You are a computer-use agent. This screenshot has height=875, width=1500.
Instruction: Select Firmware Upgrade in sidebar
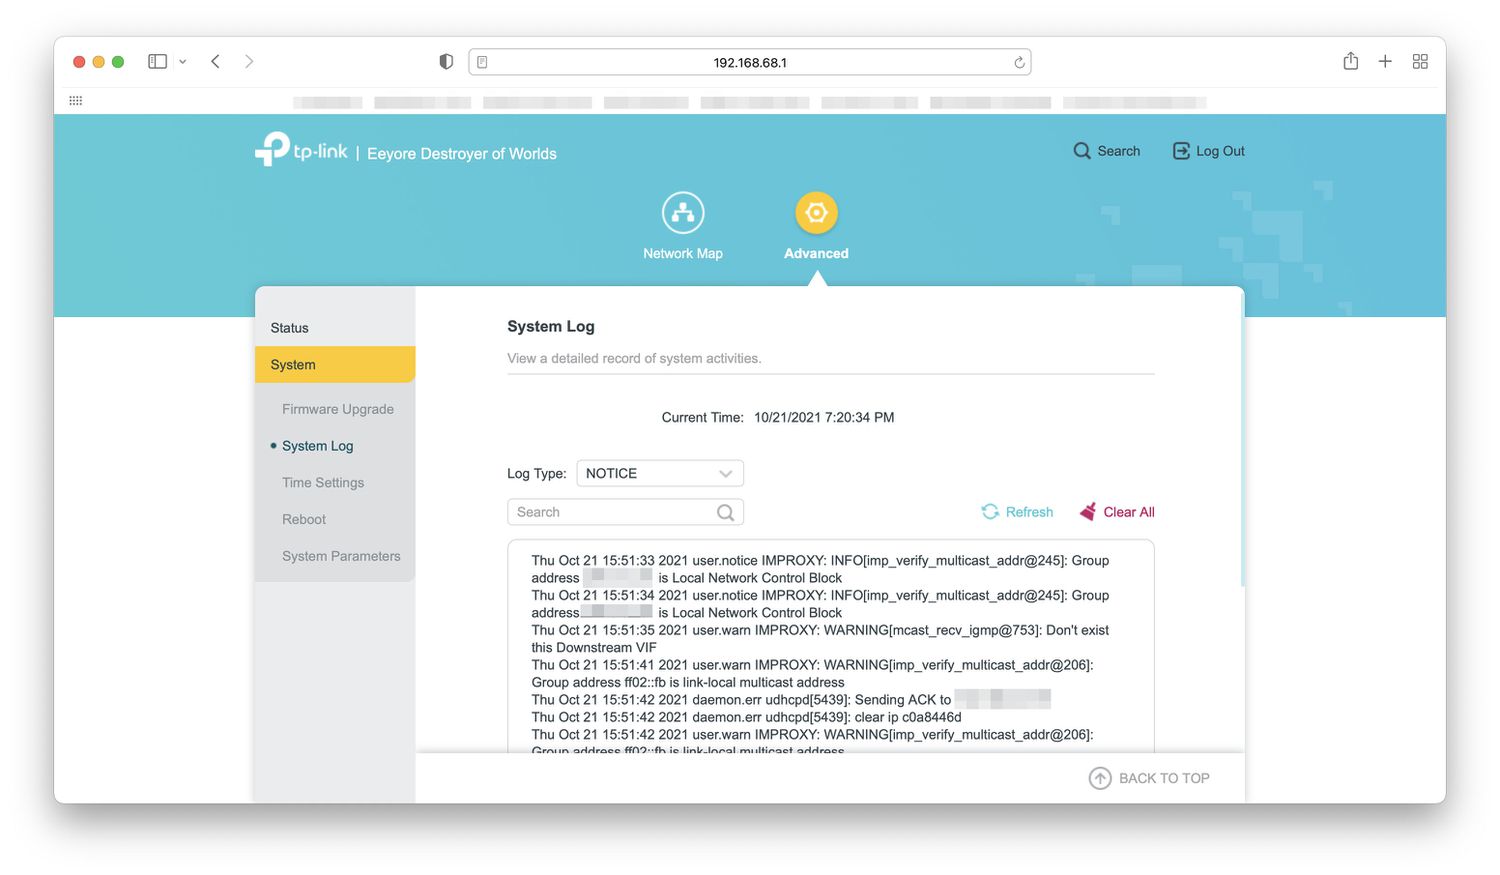[338, 409]
